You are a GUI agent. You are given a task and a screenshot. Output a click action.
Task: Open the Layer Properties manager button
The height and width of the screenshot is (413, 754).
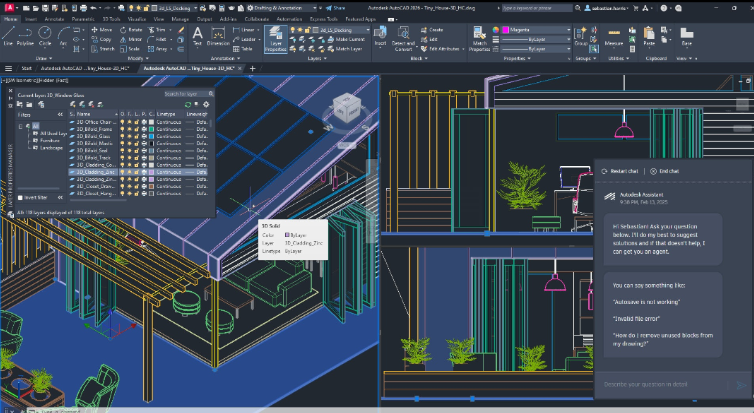[x=276, y=38]
